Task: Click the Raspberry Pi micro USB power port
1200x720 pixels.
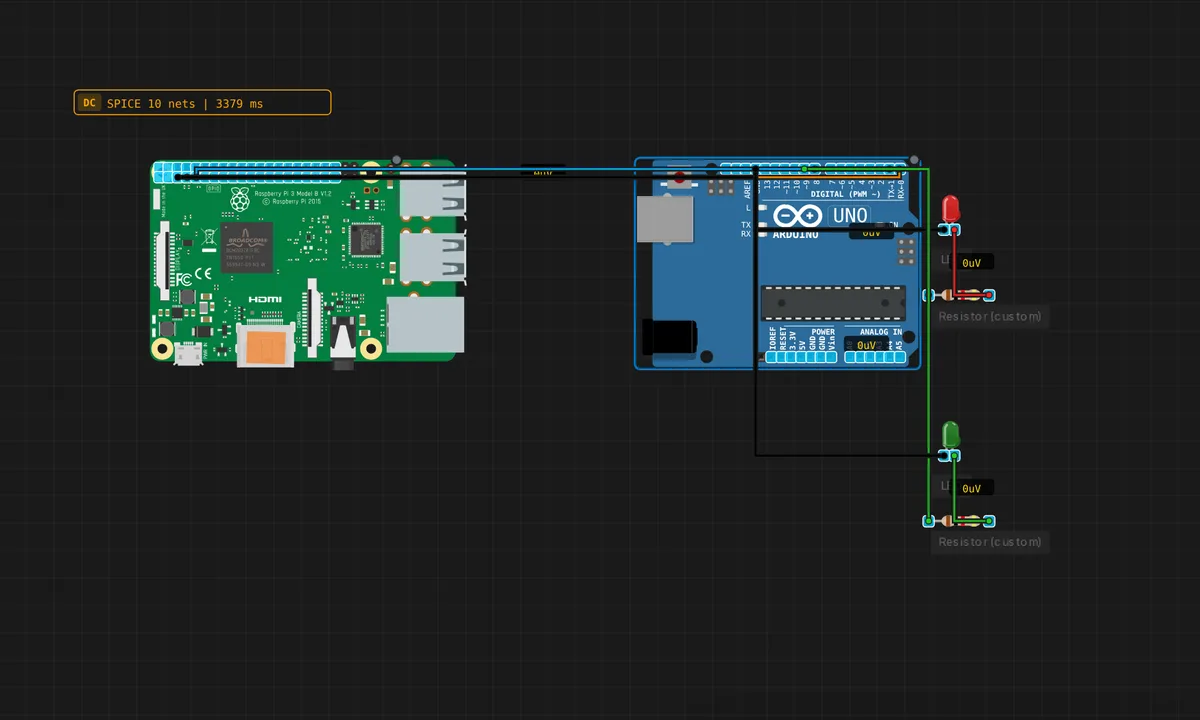Action: coord(187,352)
